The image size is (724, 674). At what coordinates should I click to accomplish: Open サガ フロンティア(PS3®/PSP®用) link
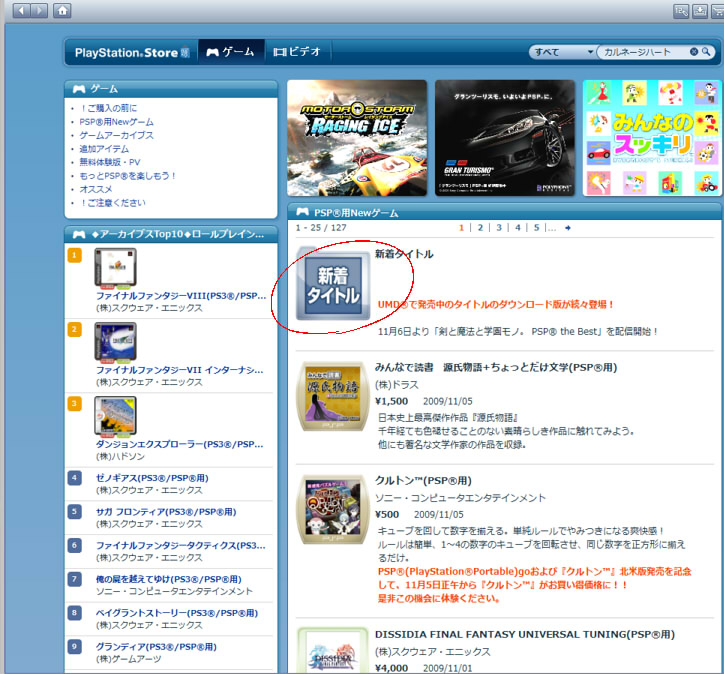point(166,512)
